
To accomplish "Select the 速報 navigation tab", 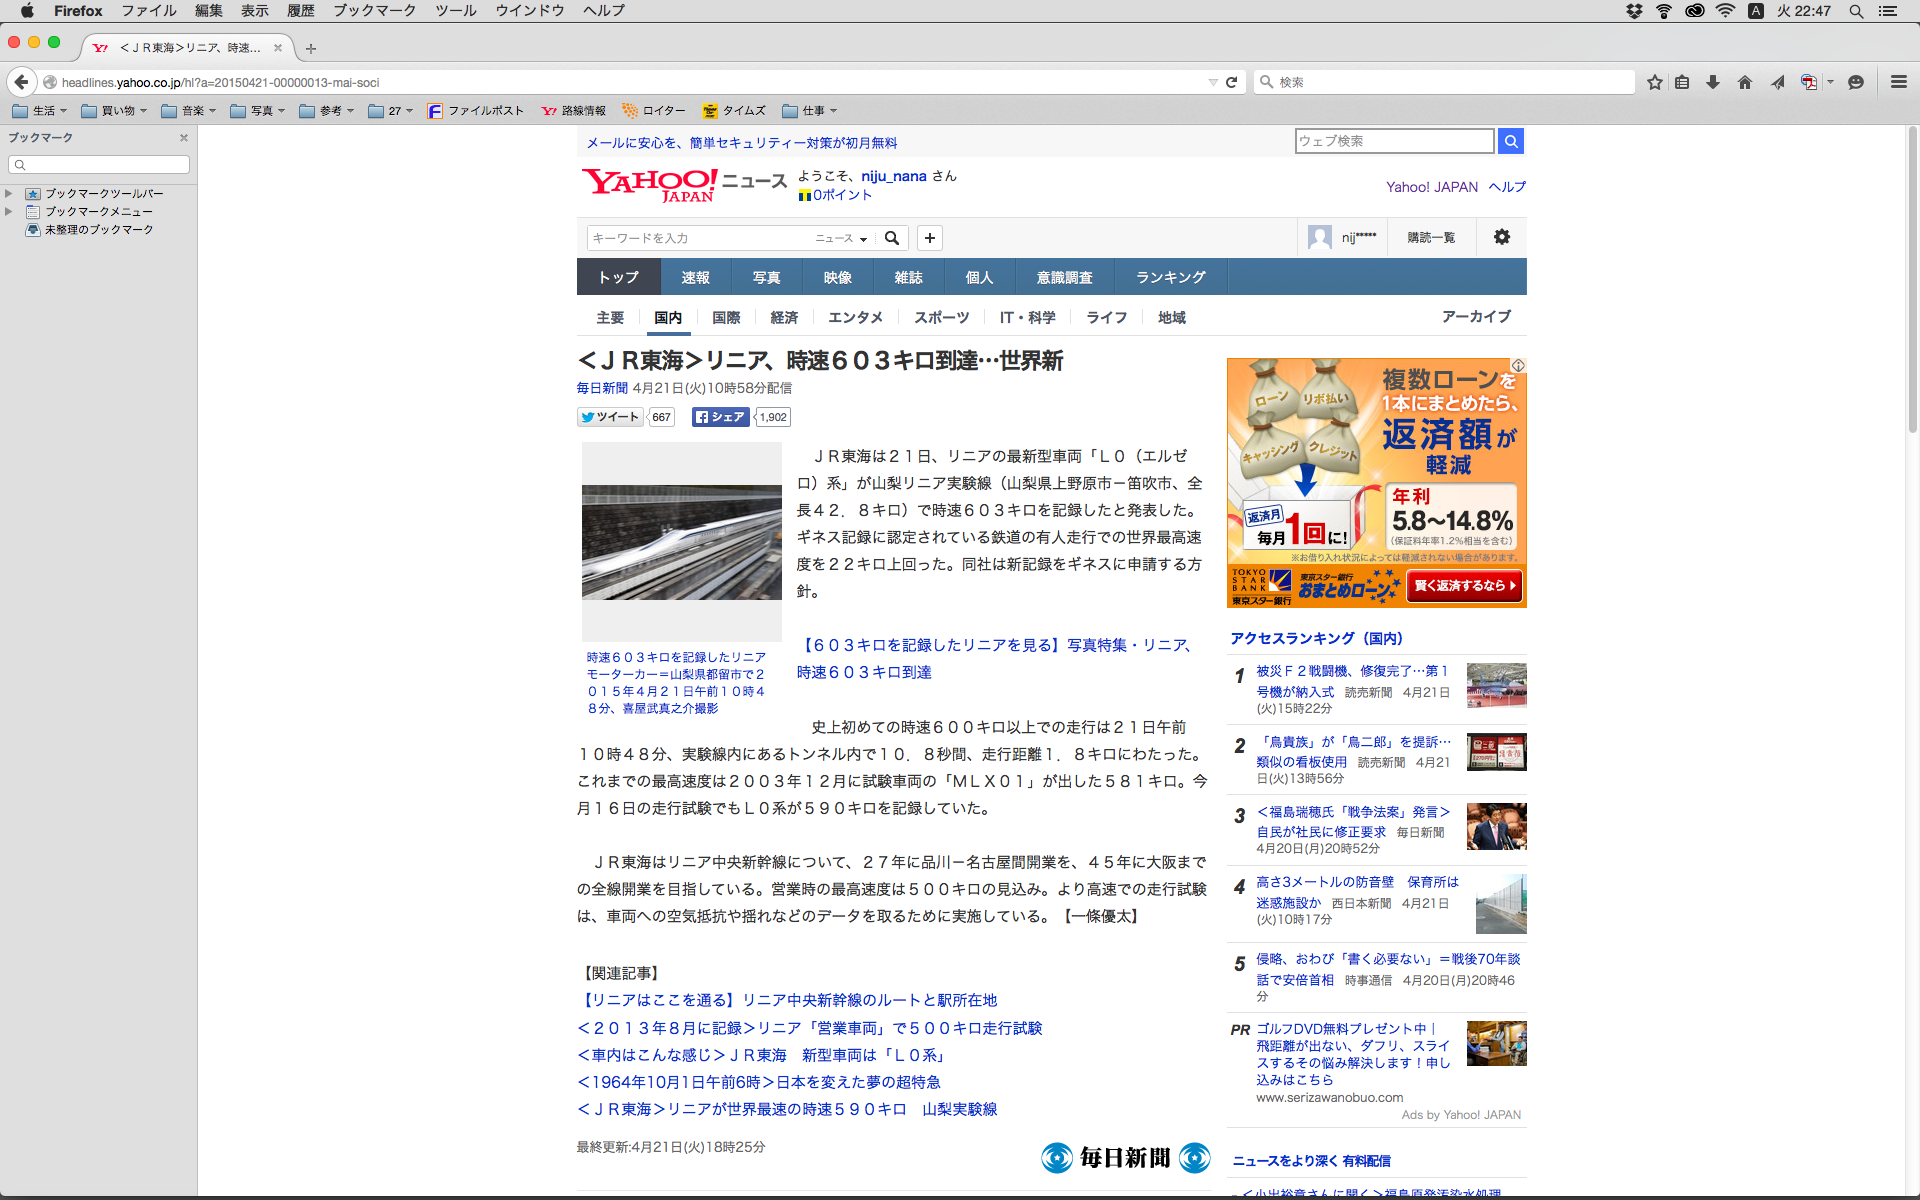I will click(x=695, y=277).
